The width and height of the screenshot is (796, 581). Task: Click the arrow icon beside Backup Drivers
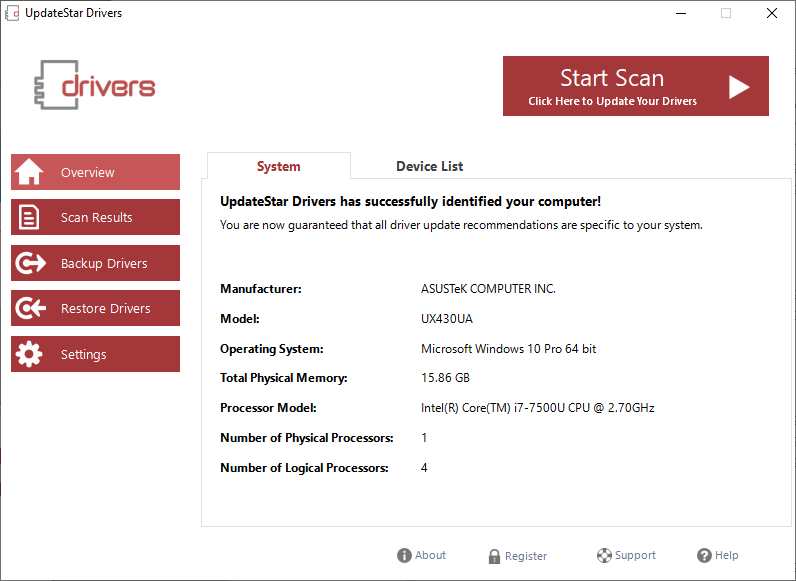(x=30, y=263)
